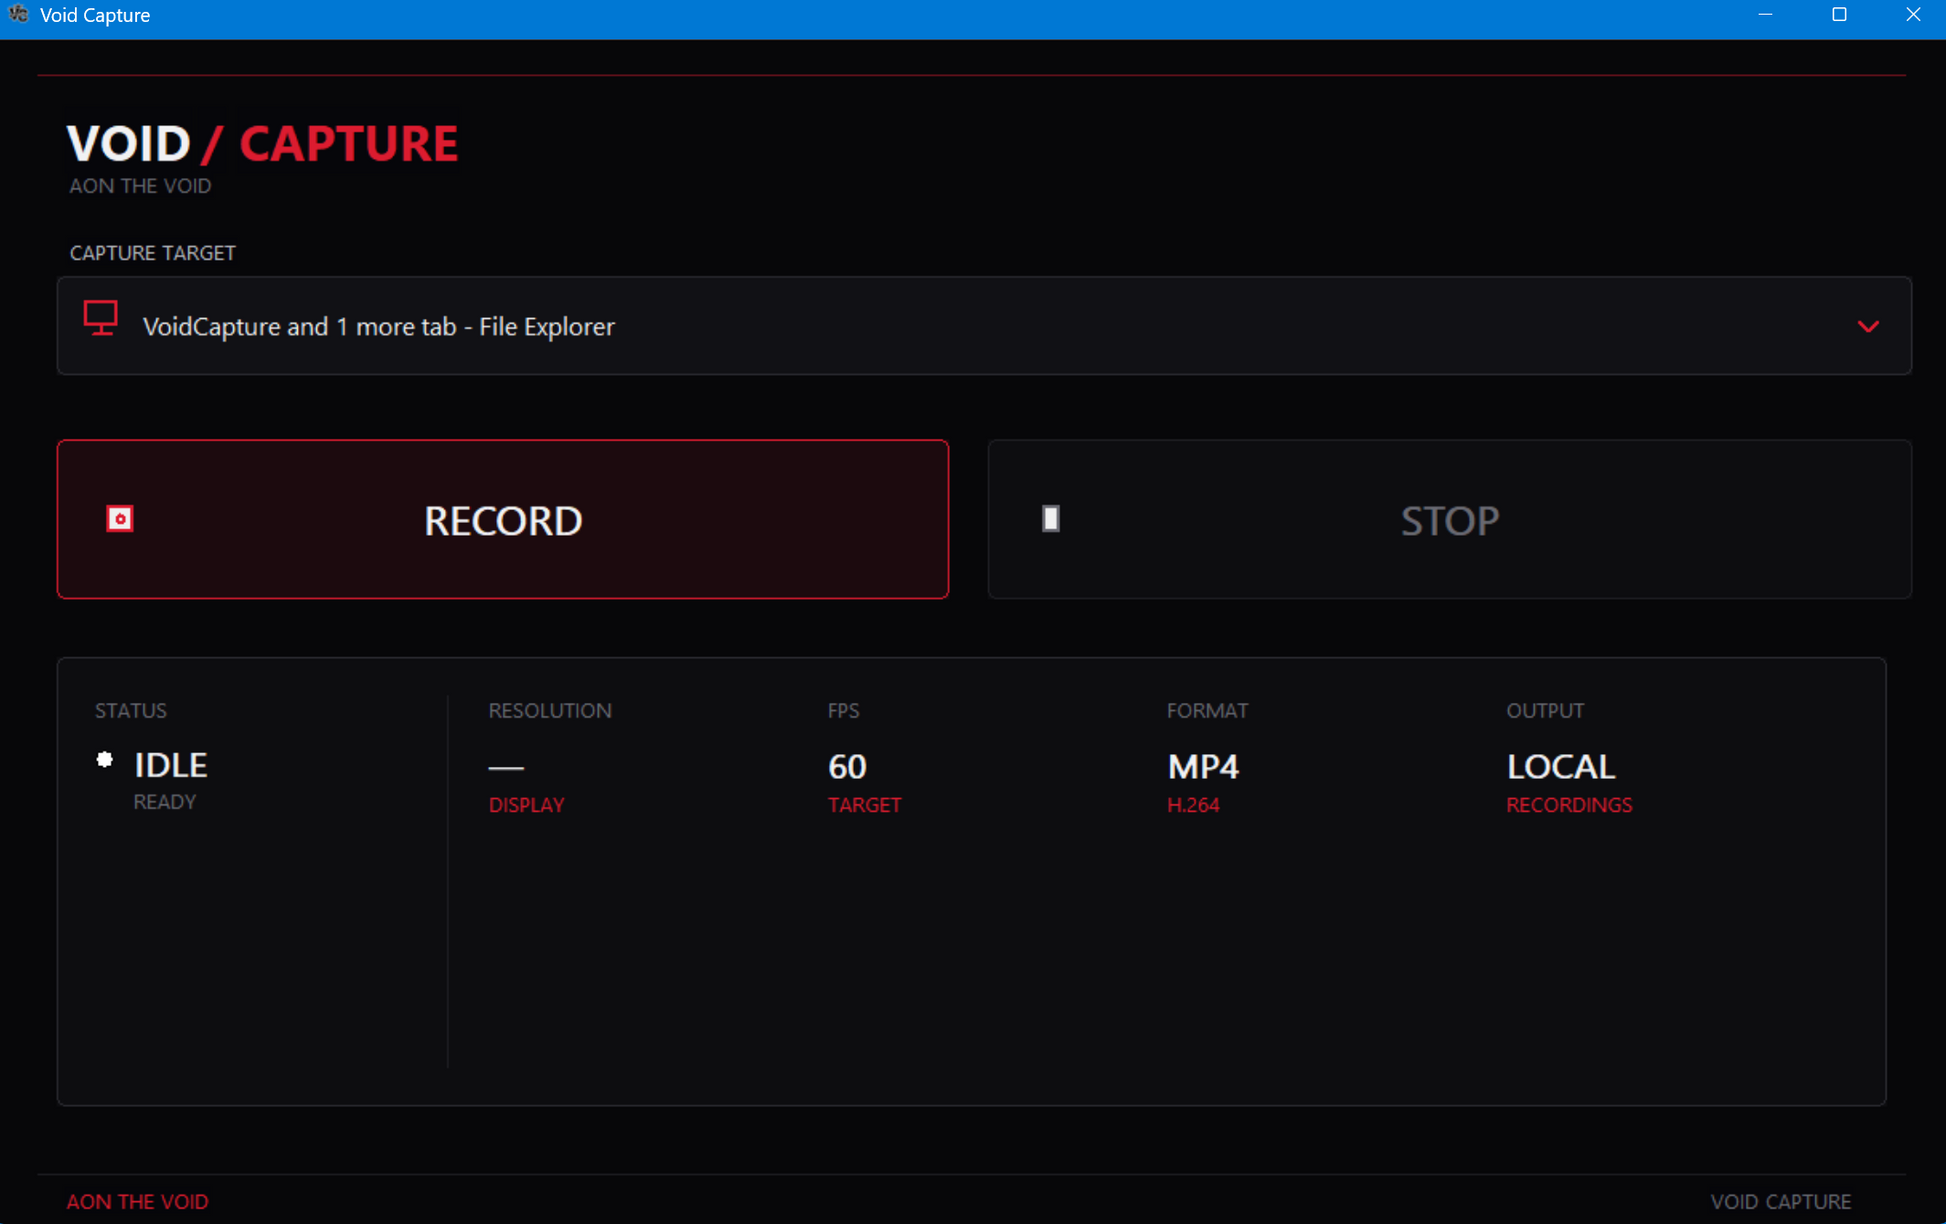Image resolution: width=1946 pixels, height=1224 pixels.
Task: Click the red chevron dropdown arrow
Action: point(1868,327)
